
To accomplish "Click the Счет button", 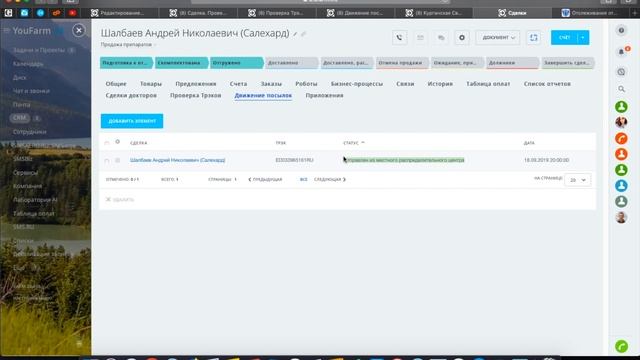I will tap(564, 38).
